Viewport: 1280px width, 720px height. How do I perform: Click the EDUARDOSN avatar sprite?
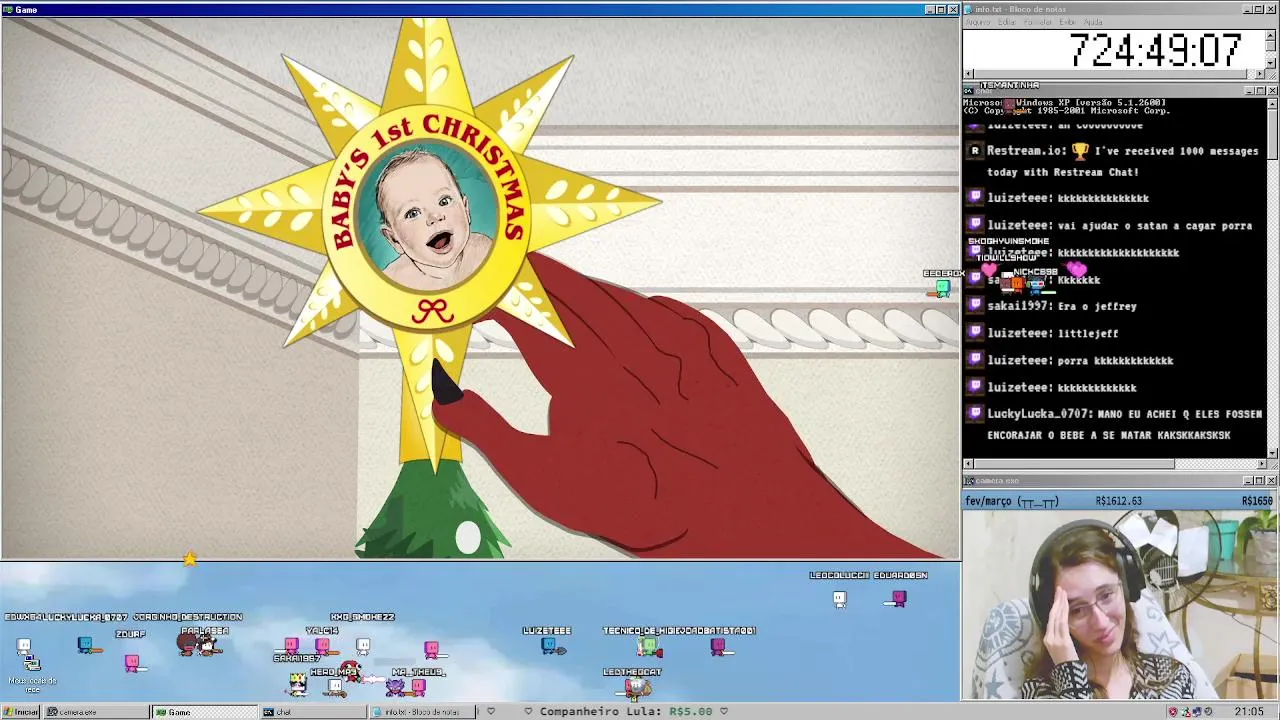point(897,598)
